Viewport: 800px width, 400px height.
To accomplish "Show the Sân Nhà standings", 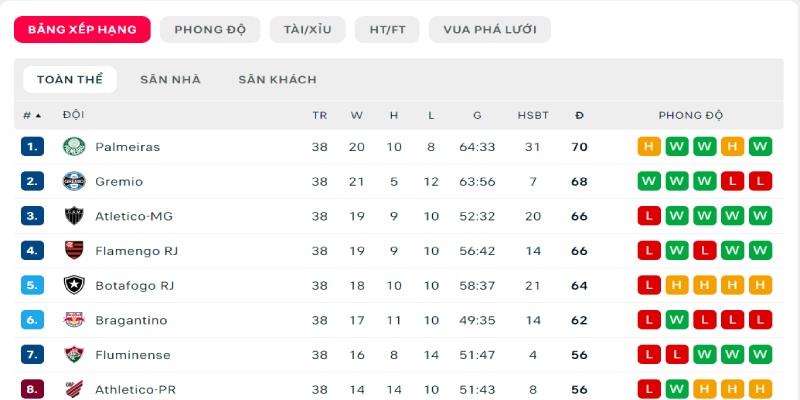I will 170,80.
